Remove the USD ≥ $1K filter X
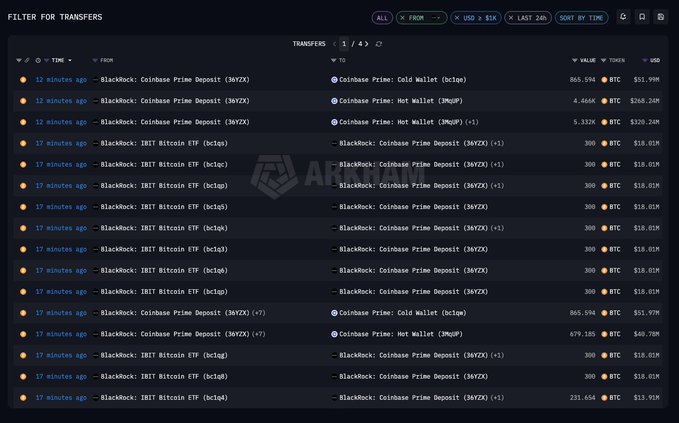Screen dimensions: 679x423 [457, 18]
